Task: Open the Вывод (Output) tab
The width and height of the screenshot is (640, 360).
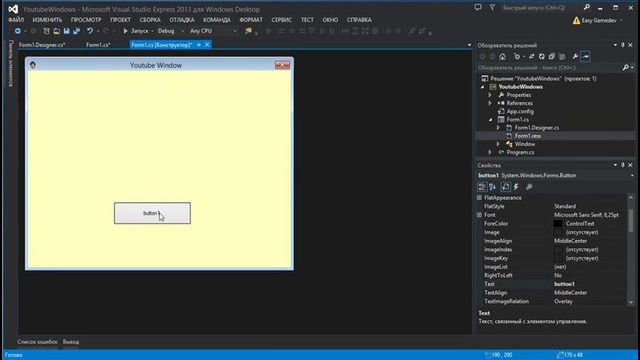Action: (71, 342)
